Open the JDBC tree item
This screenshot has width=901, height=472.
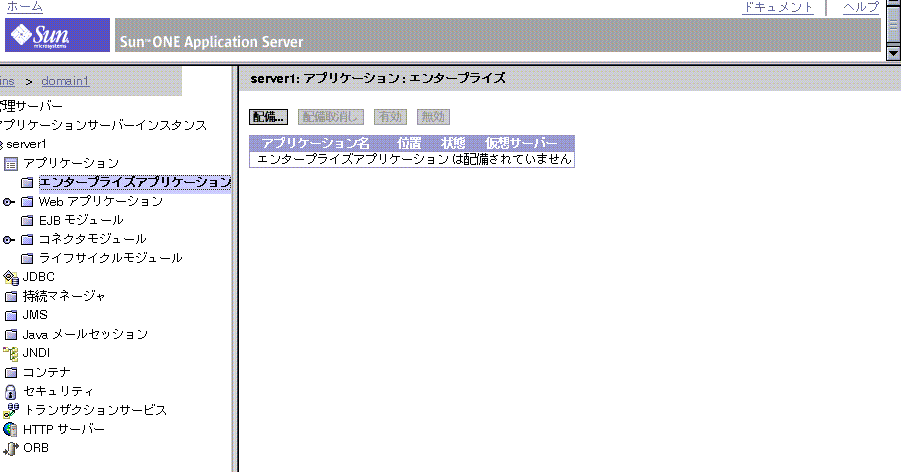click(x=38, y=277)
